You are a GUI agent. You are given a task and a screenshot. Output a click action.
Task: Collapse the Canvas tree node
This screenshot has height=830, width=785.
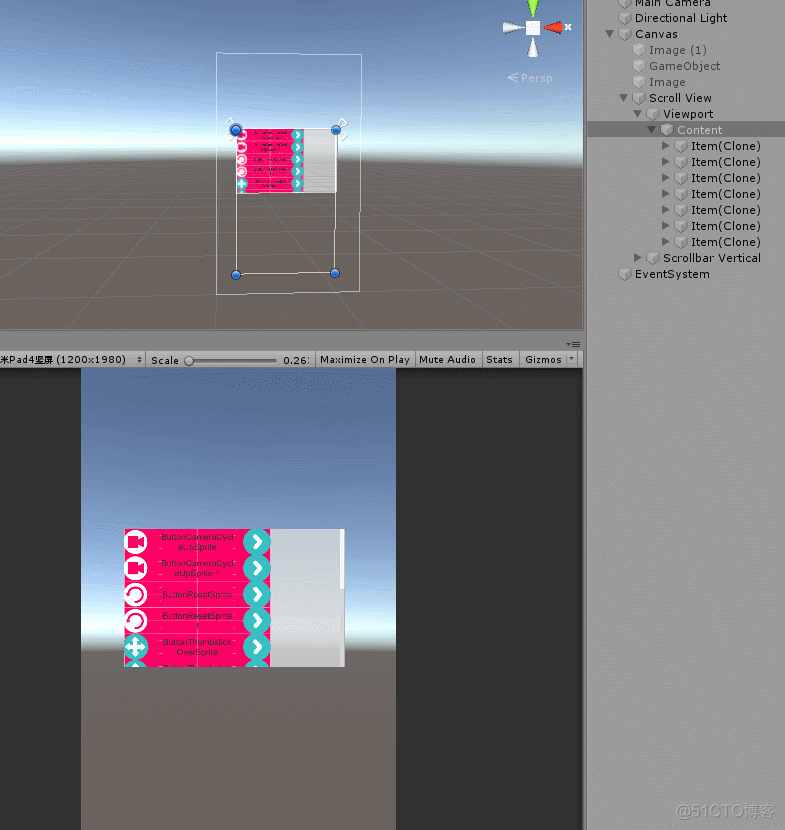click(x=610, y=34)
